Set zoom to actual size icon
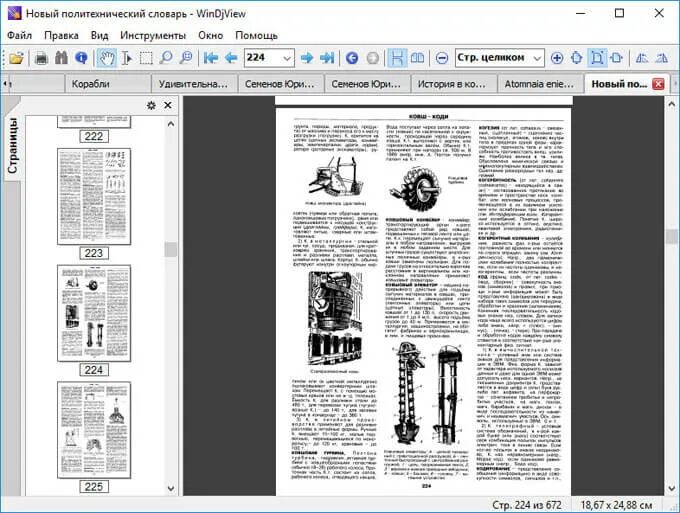The width and height of the screenshot is (680, 513). (x=577, y=58)
